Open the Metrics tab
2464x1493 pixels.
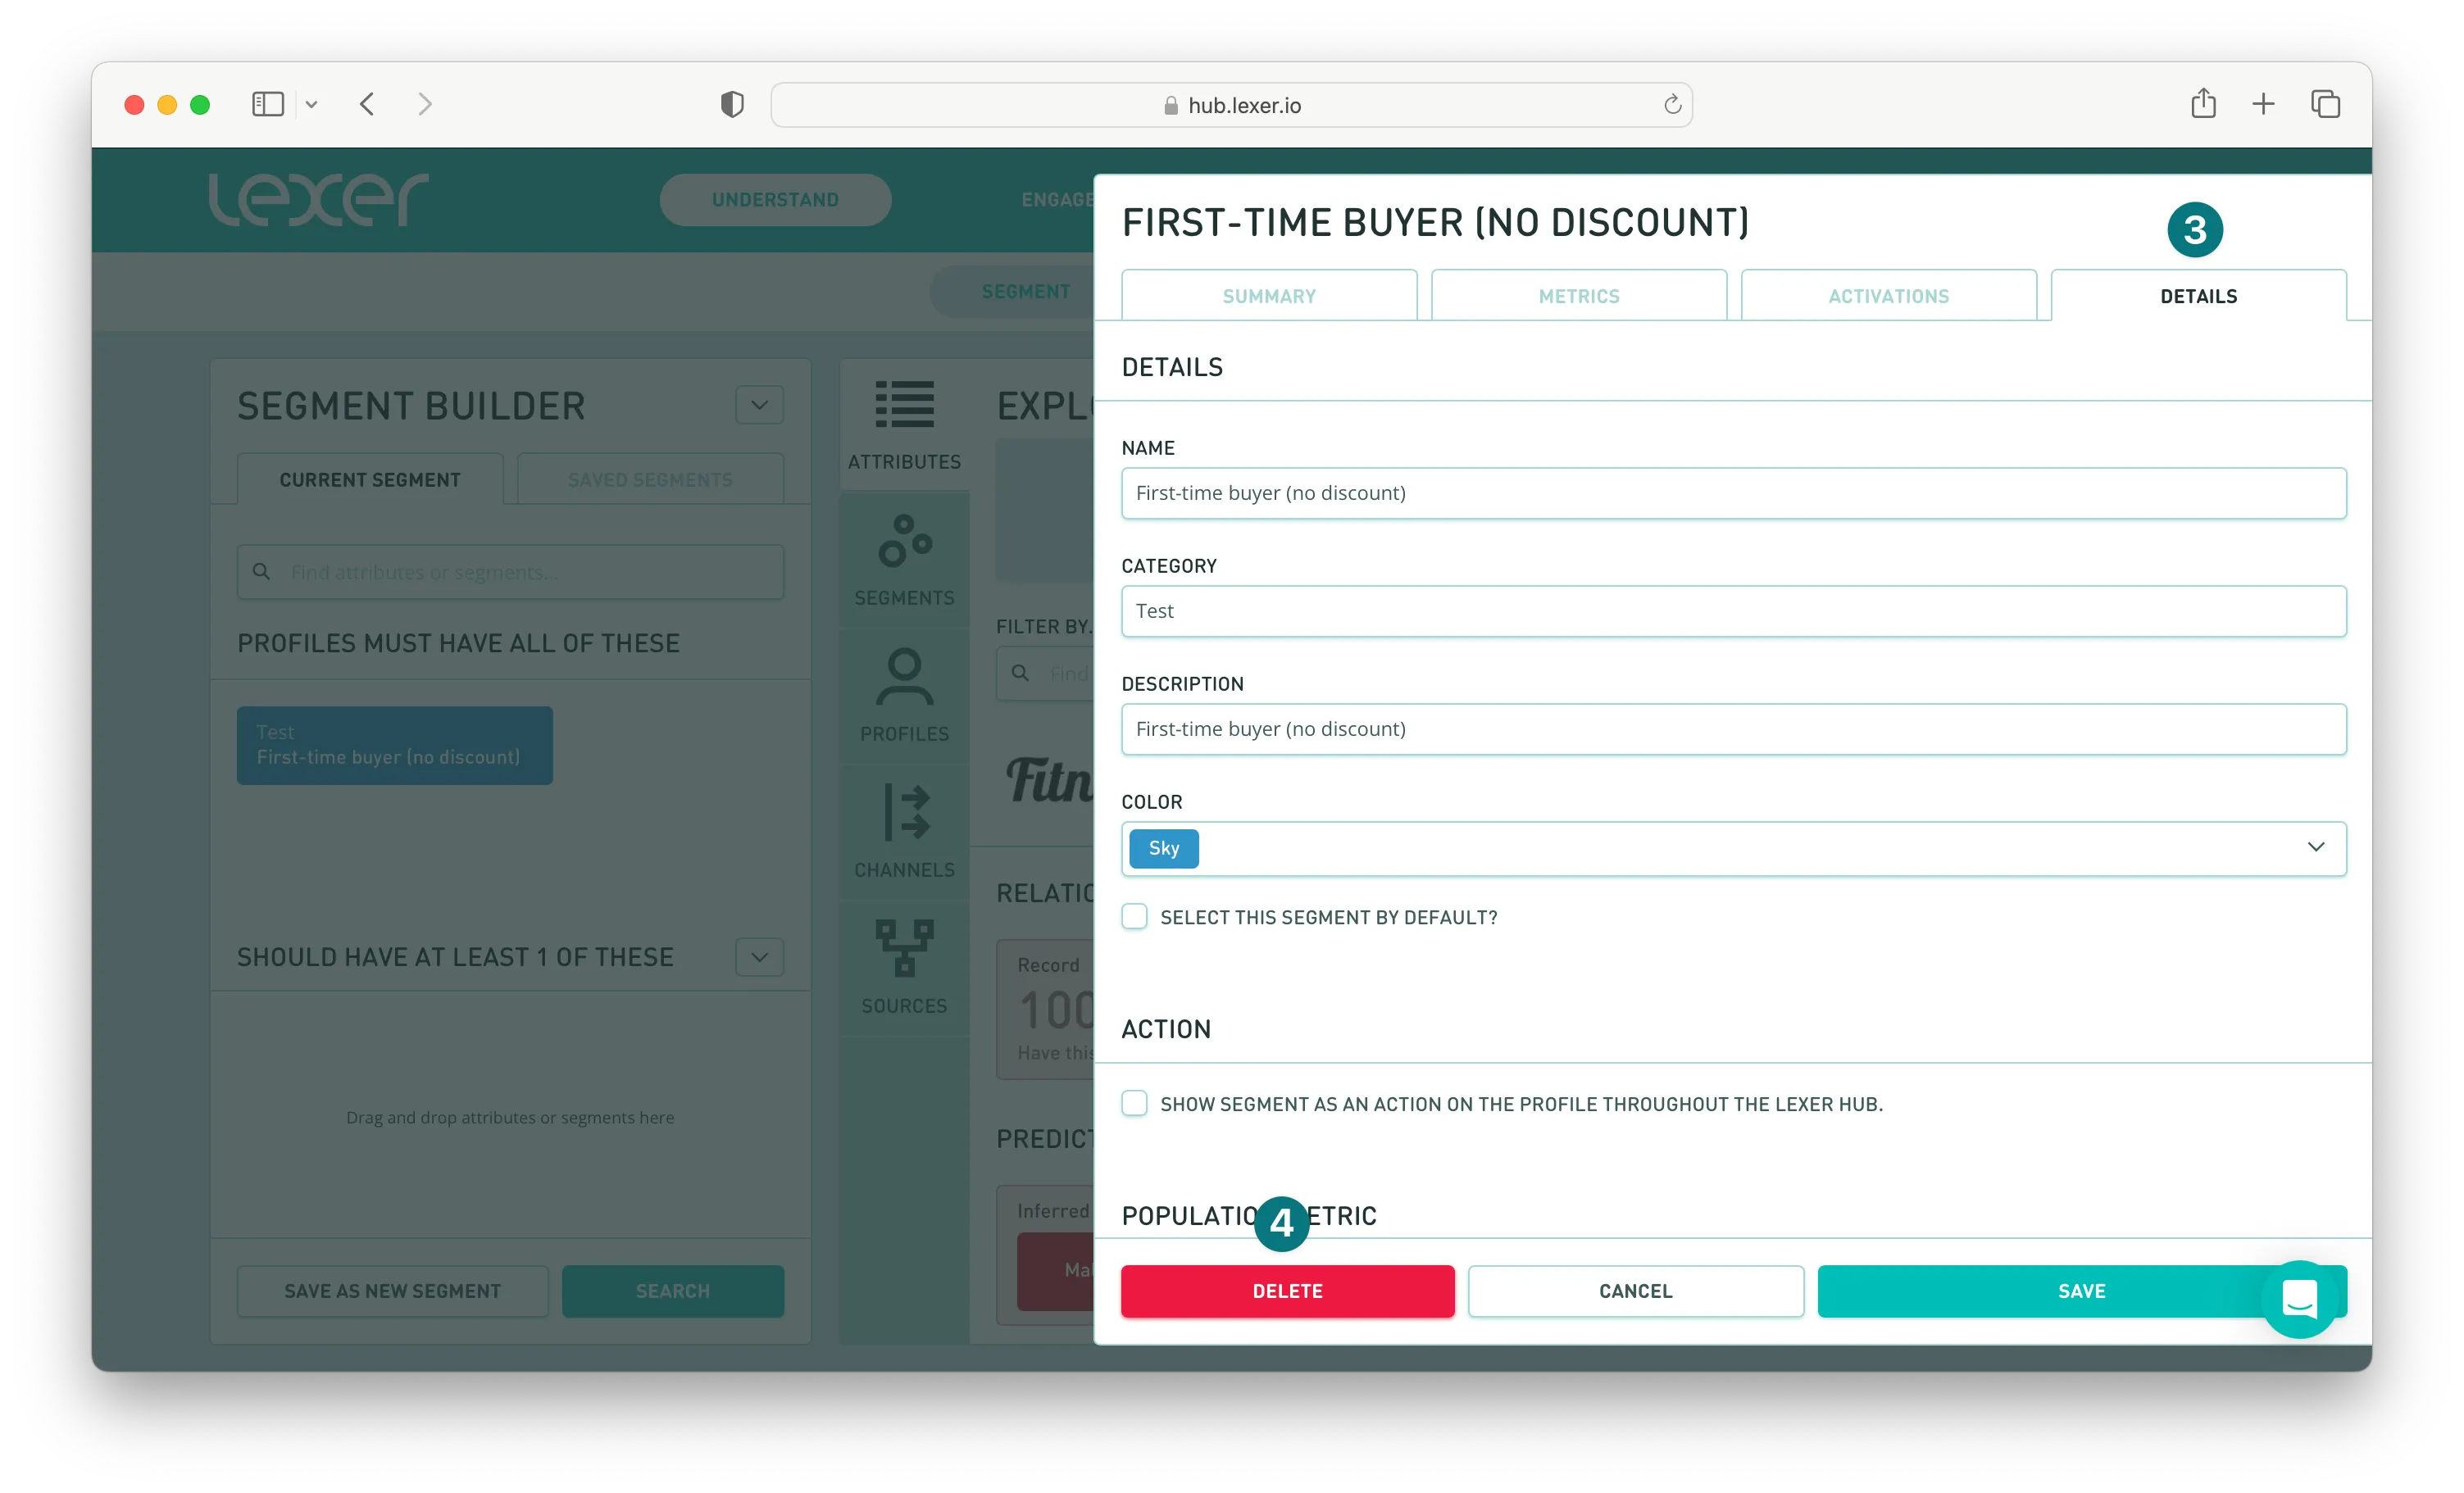pyautogui.click(x=1578, y=296)
